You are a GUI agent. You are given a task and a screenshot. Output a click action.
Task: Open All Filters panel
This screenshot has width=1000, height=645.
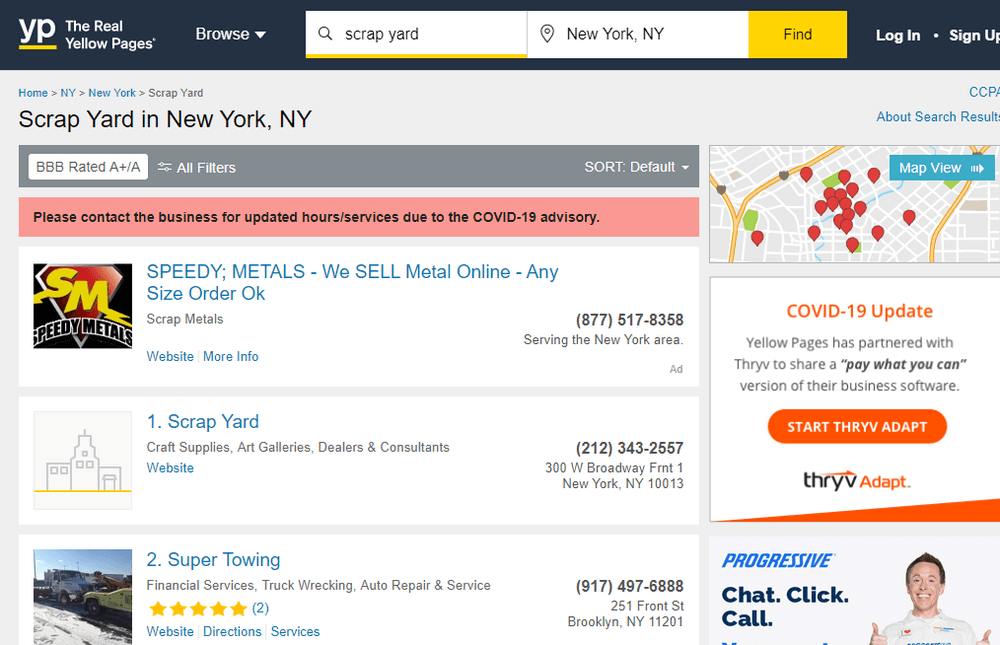pos(197,168)
